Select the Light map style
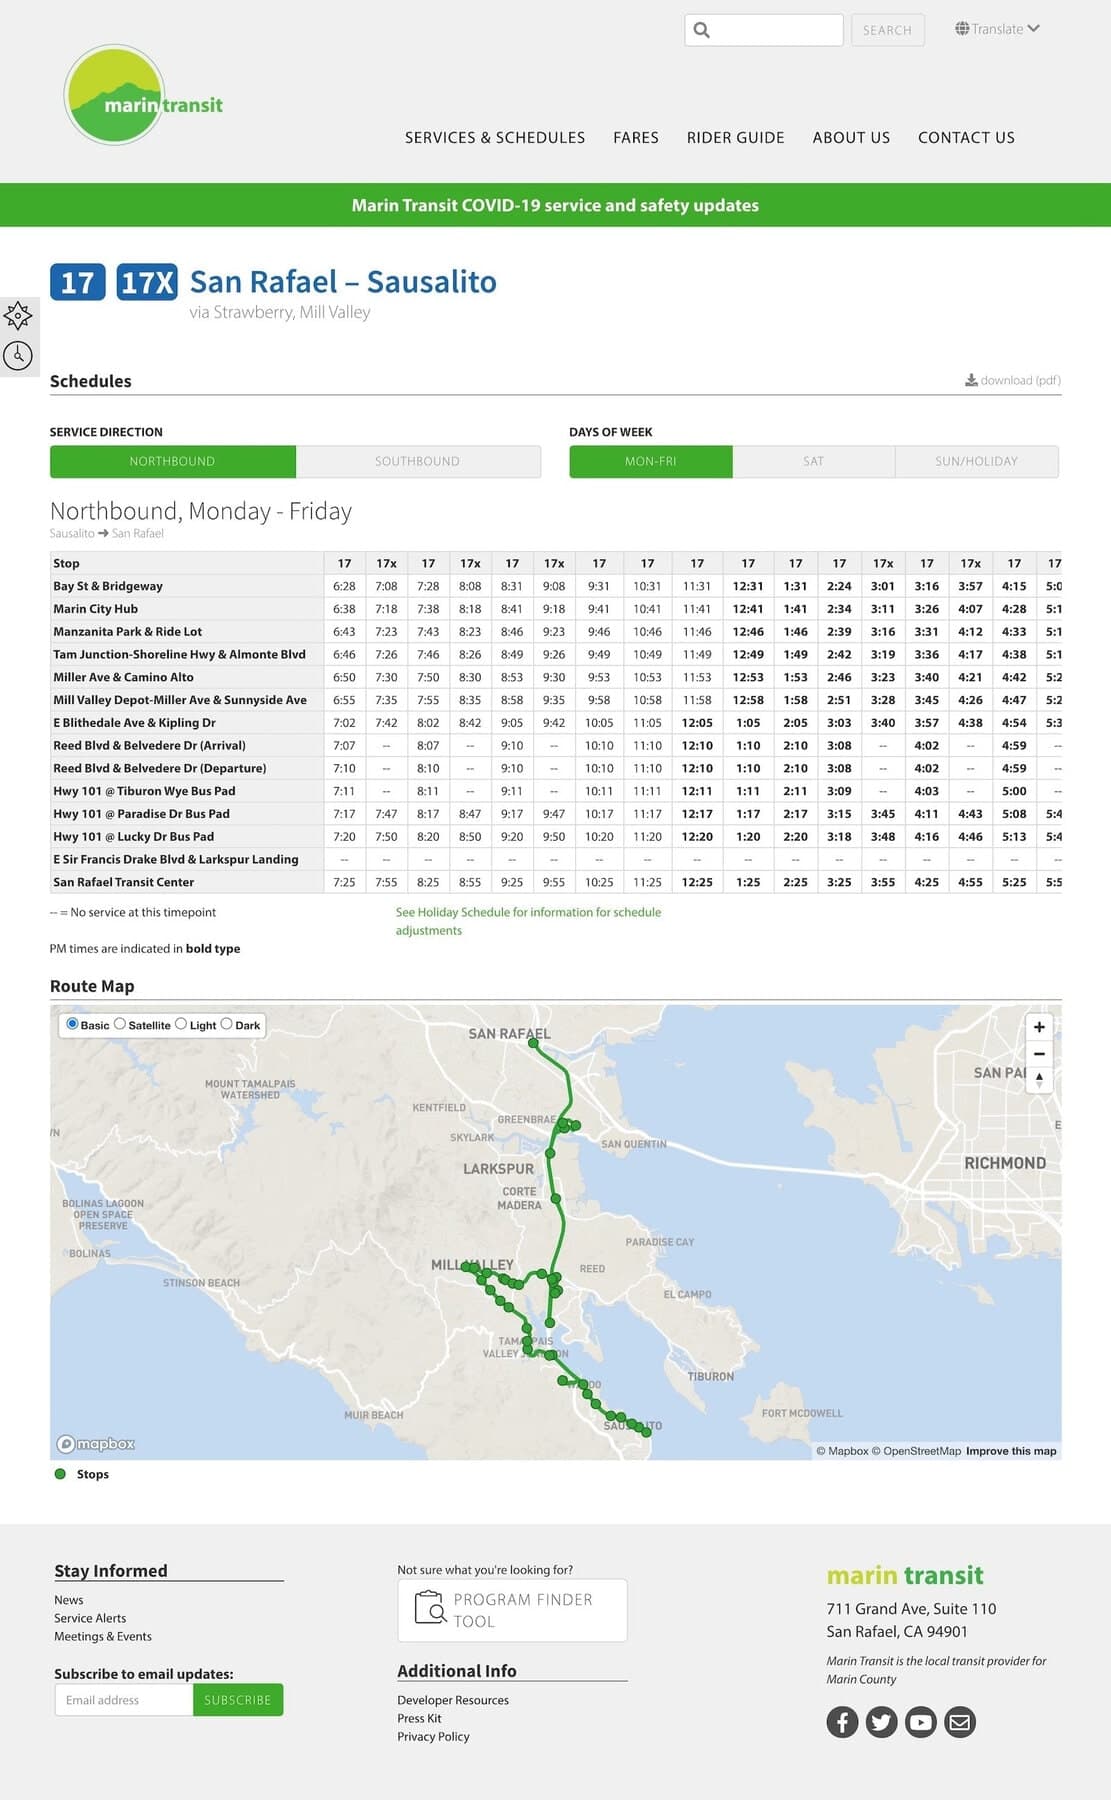The height and width of the screenshot is (1800, 1111). tap(181, 1024)
